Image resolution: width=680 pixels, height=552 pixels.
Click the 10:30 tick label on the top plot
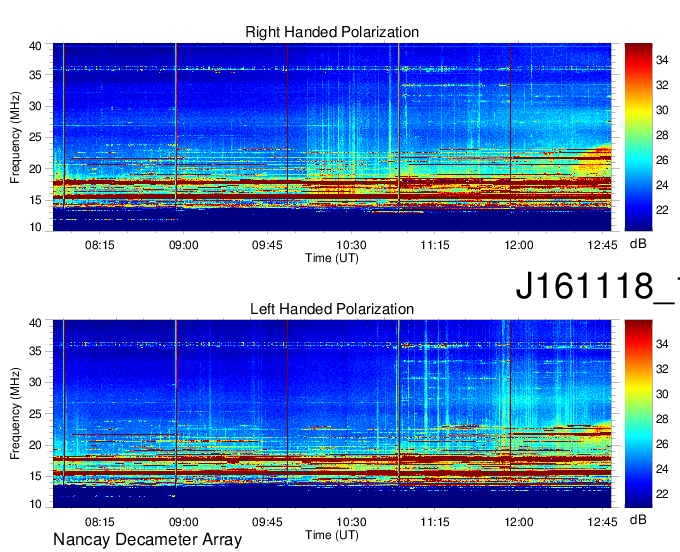(351, 245)
